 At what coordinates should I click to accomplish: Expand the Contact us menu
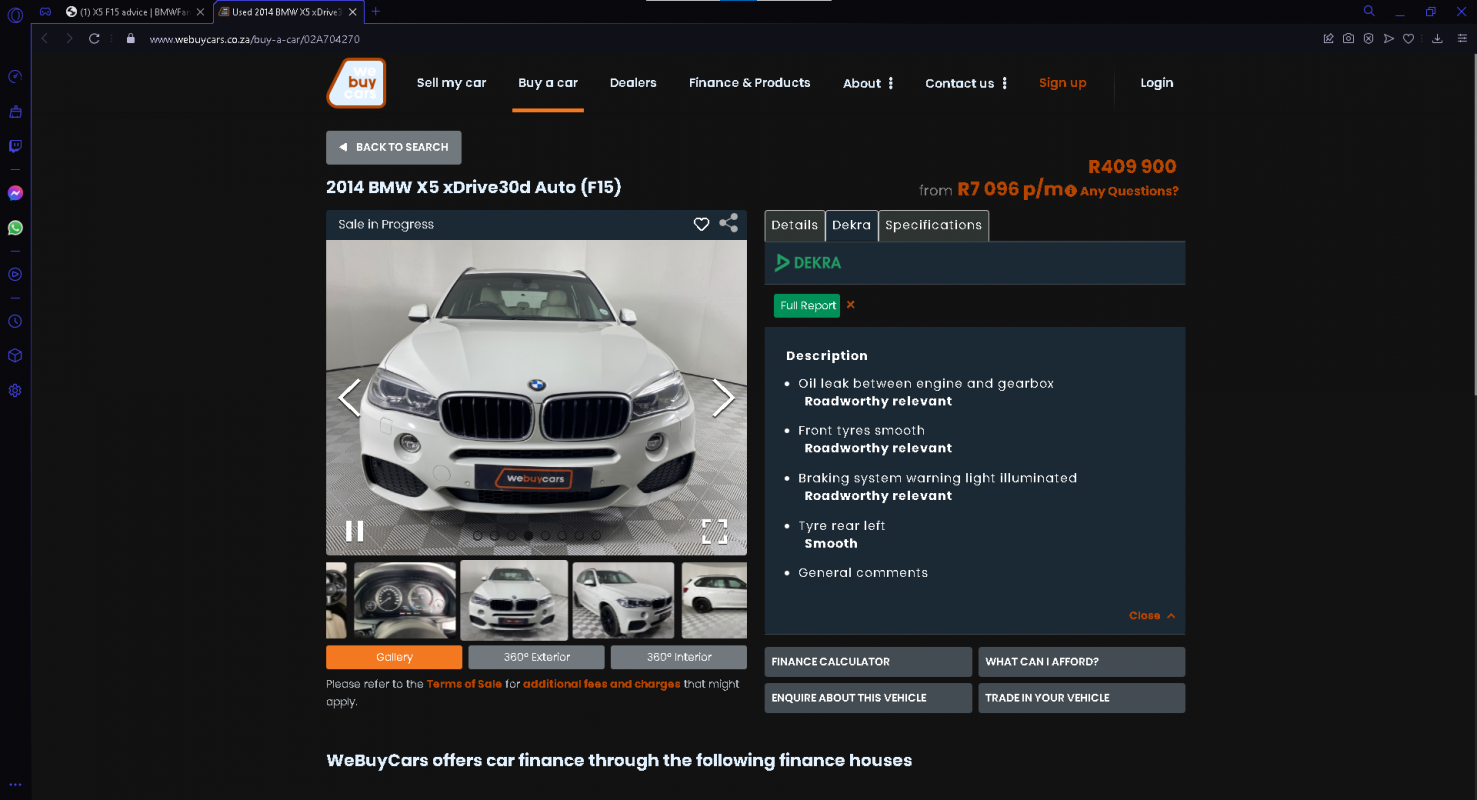pos(966,84)
